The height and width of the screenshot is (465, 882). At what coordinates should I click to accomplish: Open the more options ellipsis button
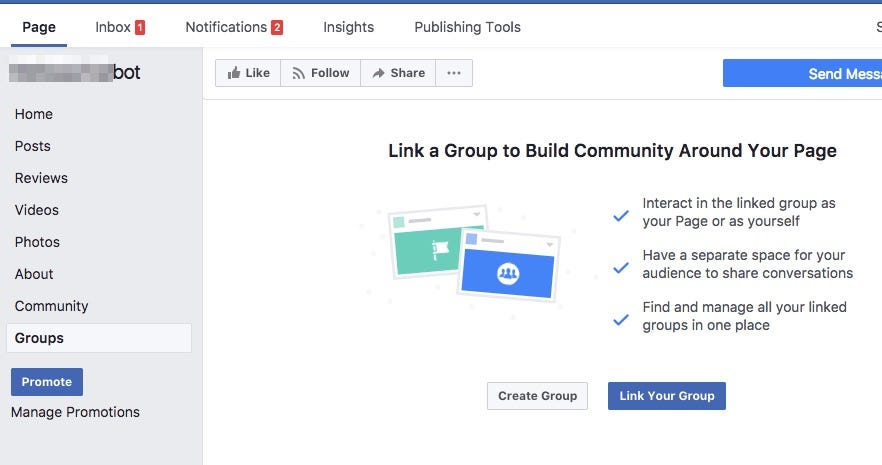(454, 73)
